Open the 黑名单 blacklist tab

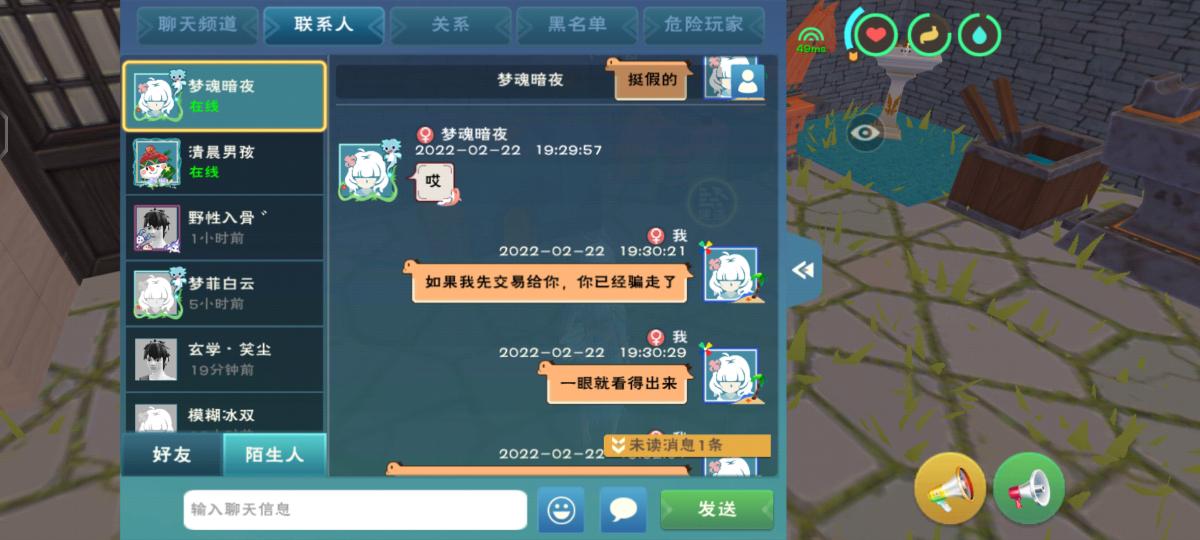click(x=577, y=26)
